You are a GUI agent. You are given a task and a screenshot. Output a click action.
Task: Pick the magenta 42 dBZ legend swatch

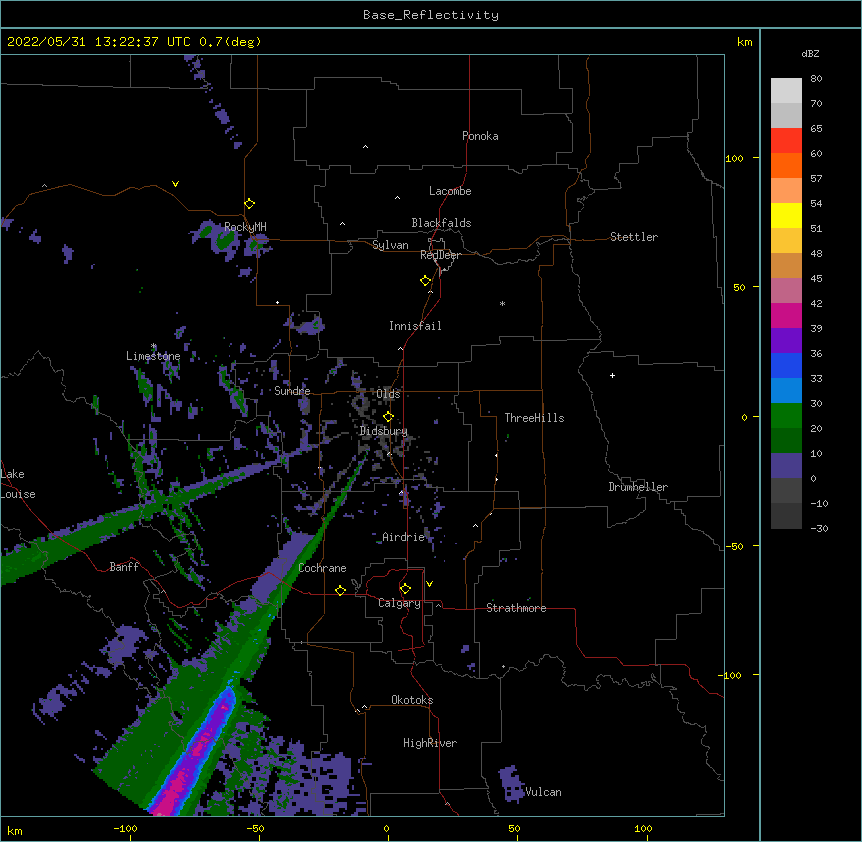pyautogui.click(x=786, y=315)
